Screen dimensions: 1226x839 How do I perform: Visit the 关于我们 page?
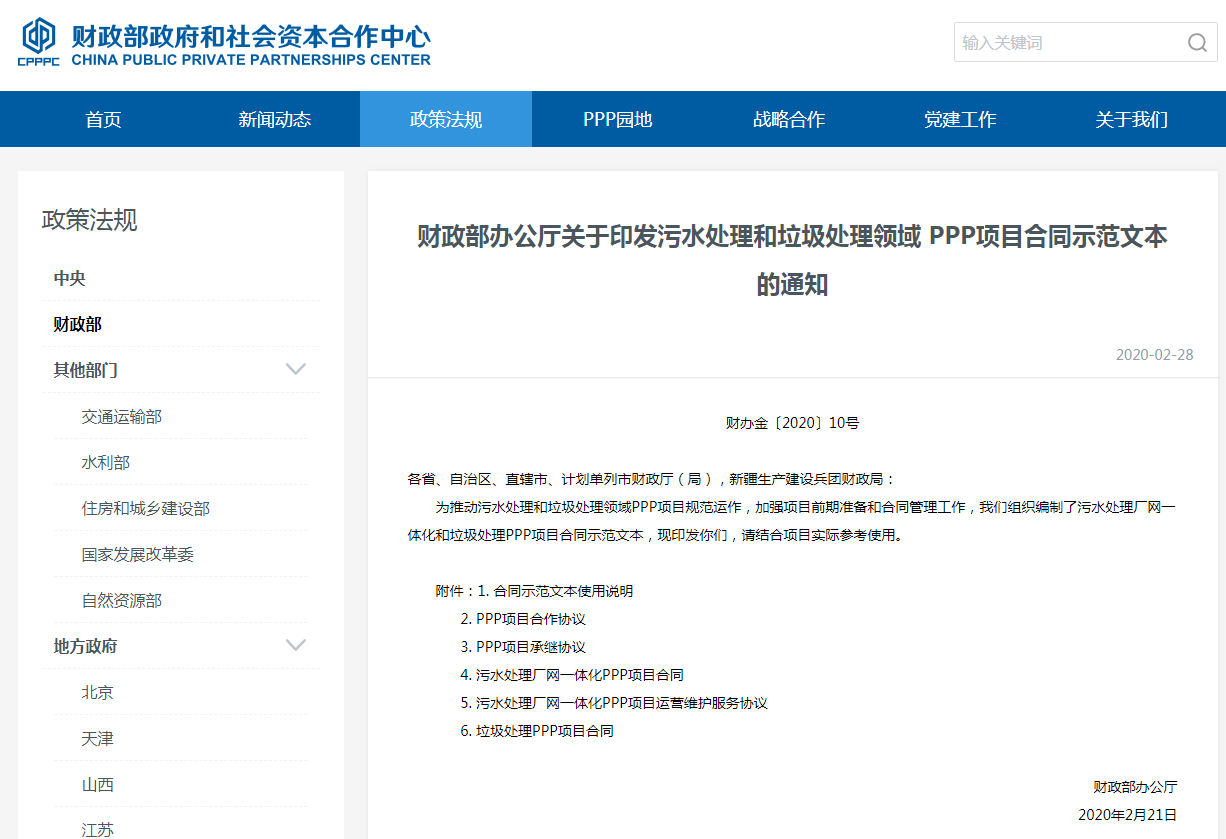pos(1131,120)
